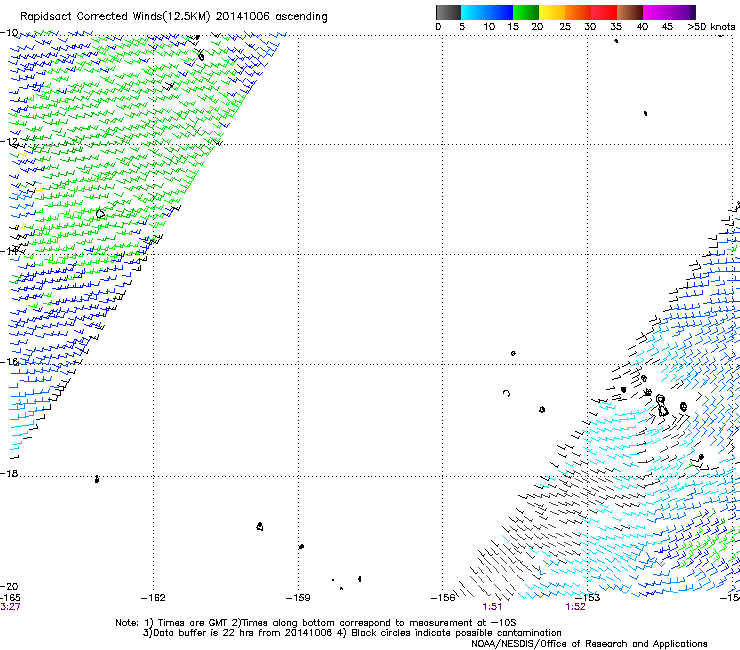Image resolution: width=740 pixels, height=650 pixels.
Task: Click the title 'Rapidscat Corrected Winds(12.5KM)'
Action: [115, 17]
